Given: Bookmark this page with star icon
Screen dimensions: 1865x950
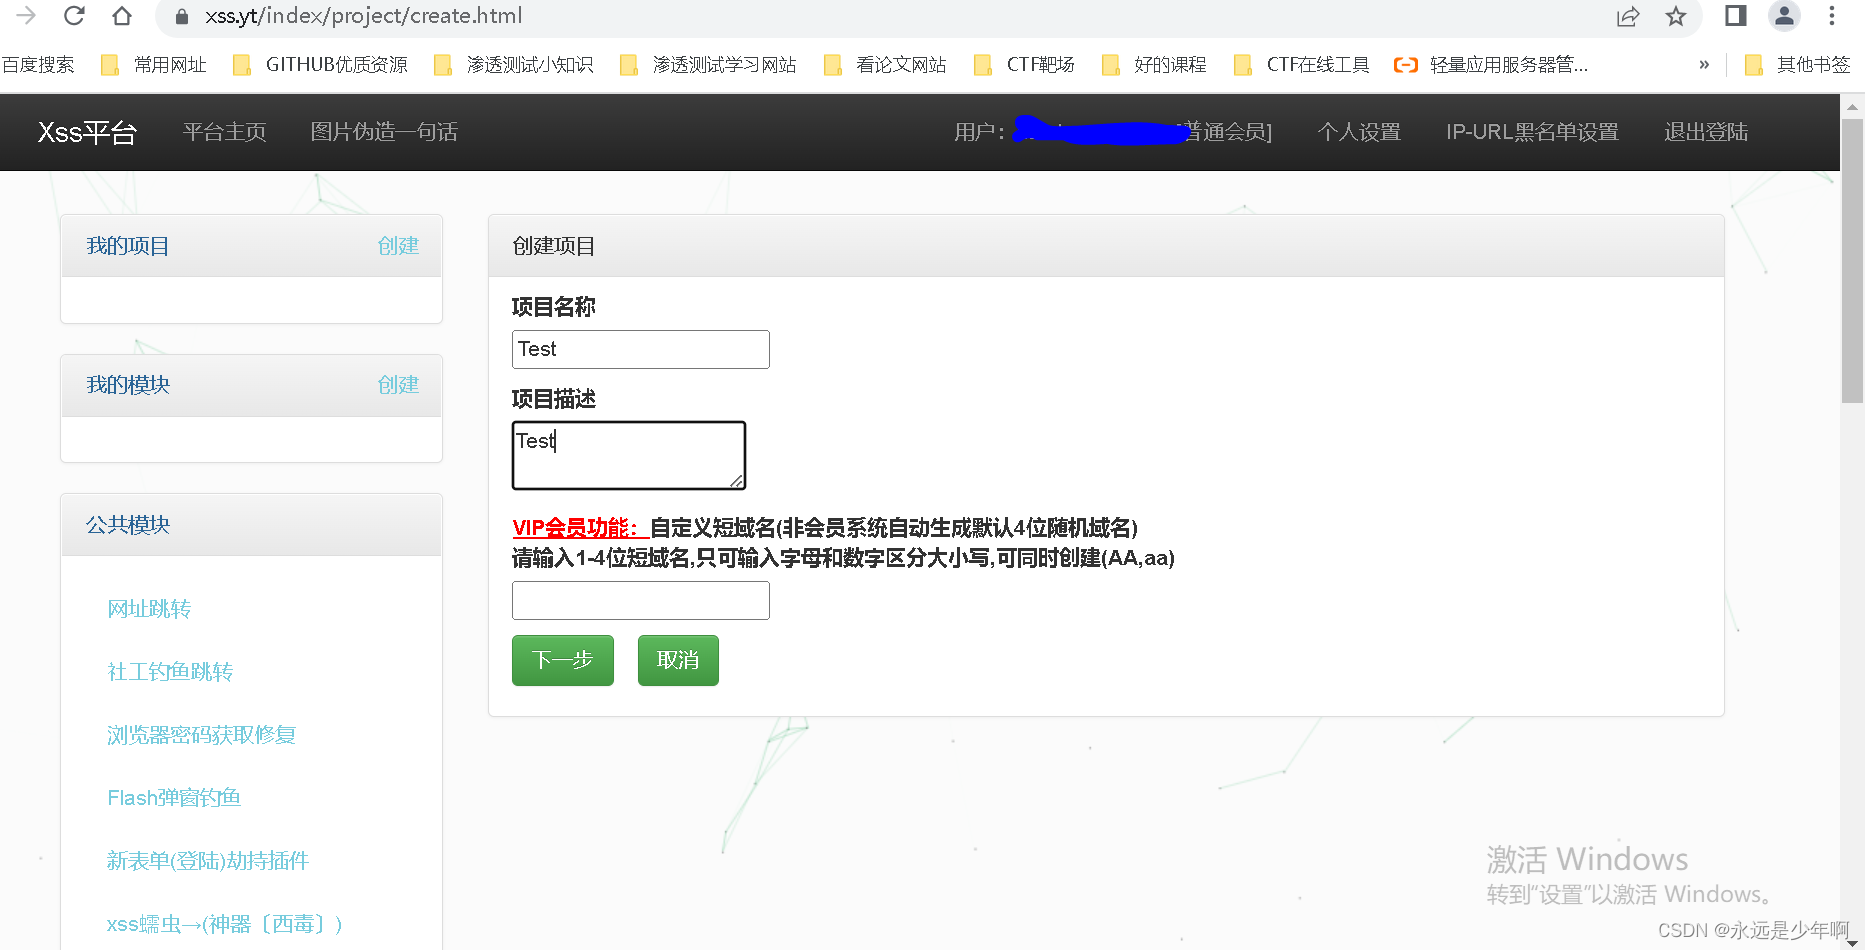Looking at the screenshot, I should click(x=1676, y=16).
